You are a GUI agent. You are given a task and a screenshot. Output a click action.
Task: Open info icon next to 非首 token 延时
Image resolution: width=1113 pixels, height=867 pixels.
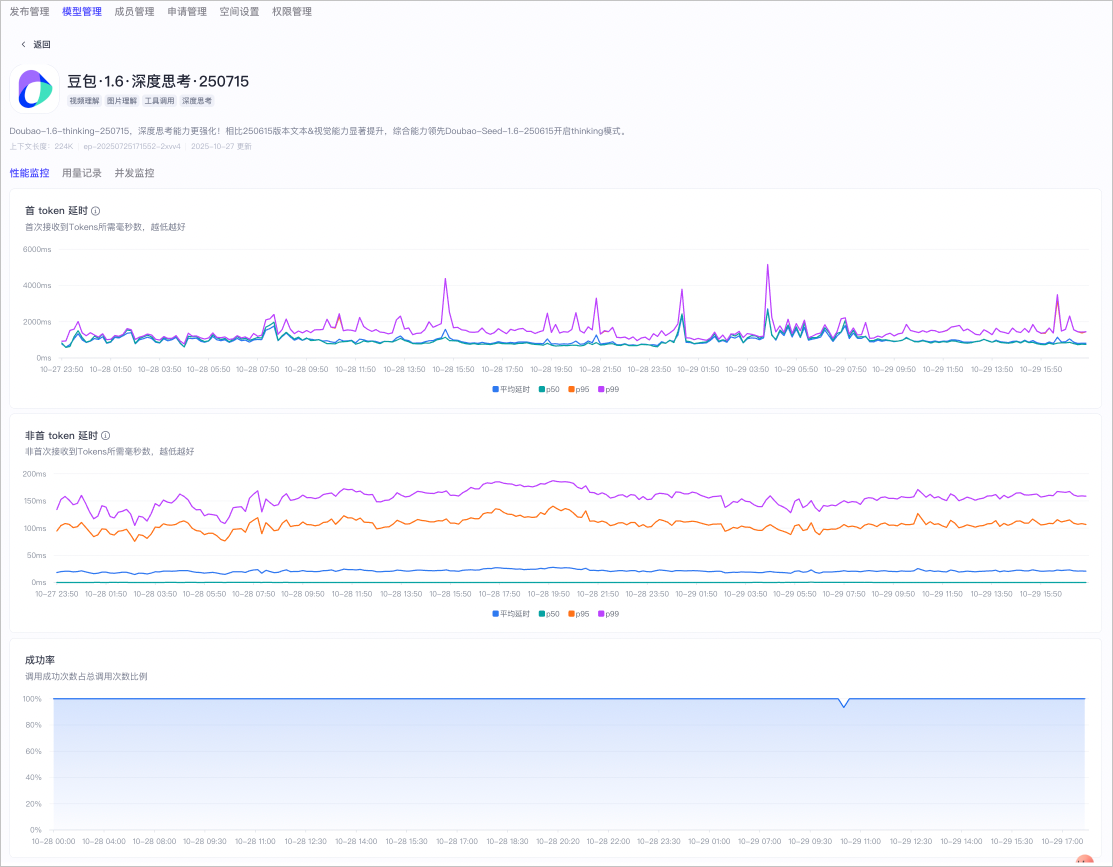click(x=106, y=435)
